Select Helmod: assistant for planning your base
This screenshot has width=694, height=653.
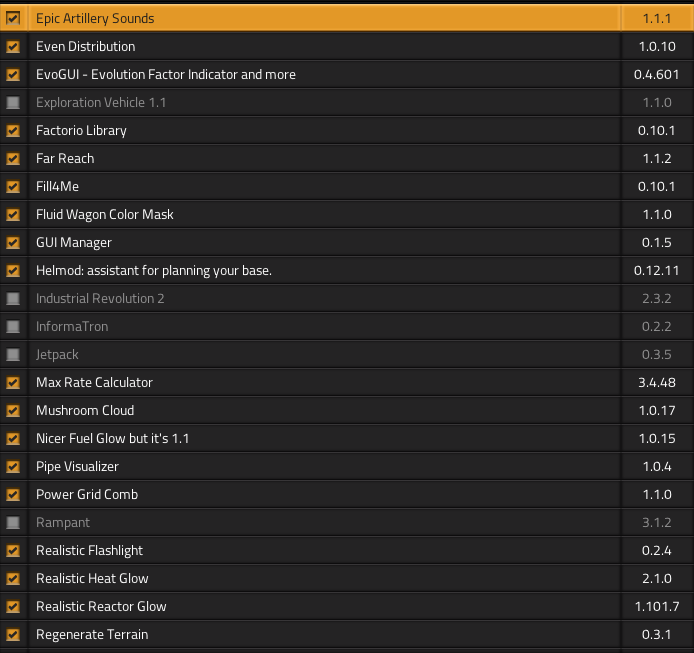(154, 270)
